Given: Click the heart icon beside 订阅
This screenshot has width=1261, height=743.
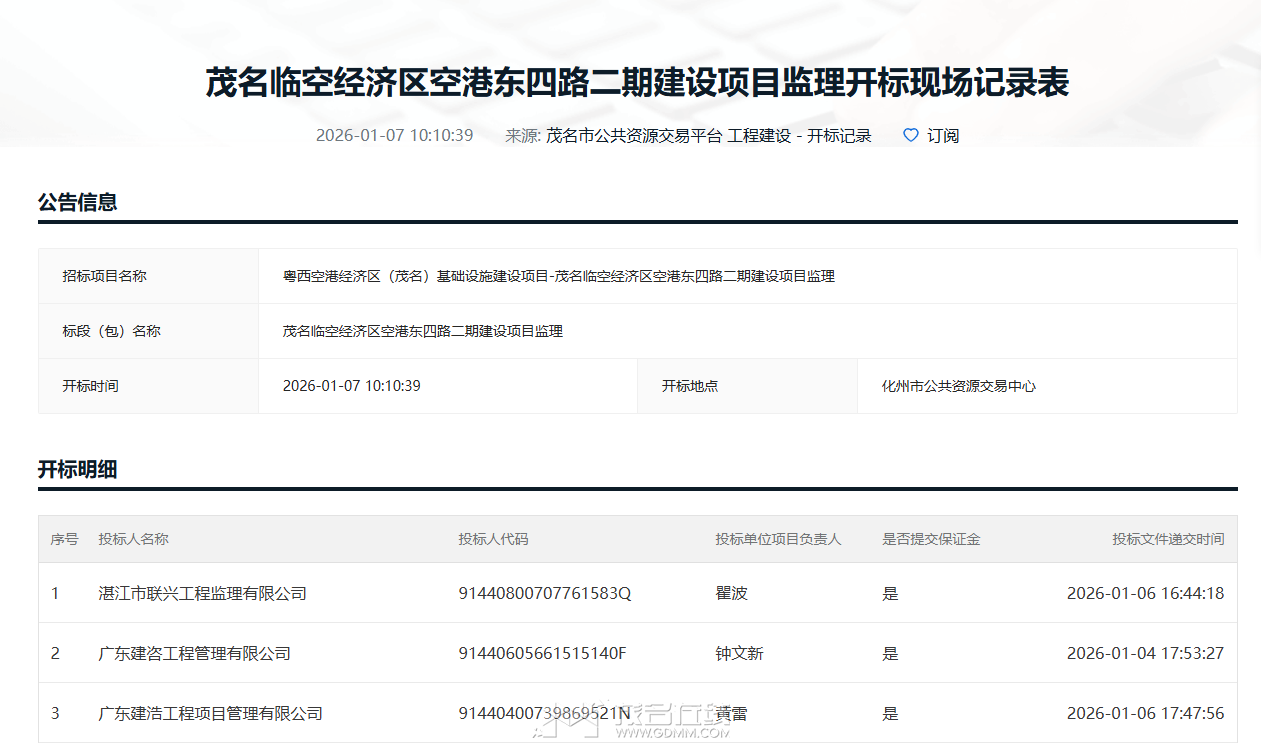Looking at the screenshot, I should 910,135.
